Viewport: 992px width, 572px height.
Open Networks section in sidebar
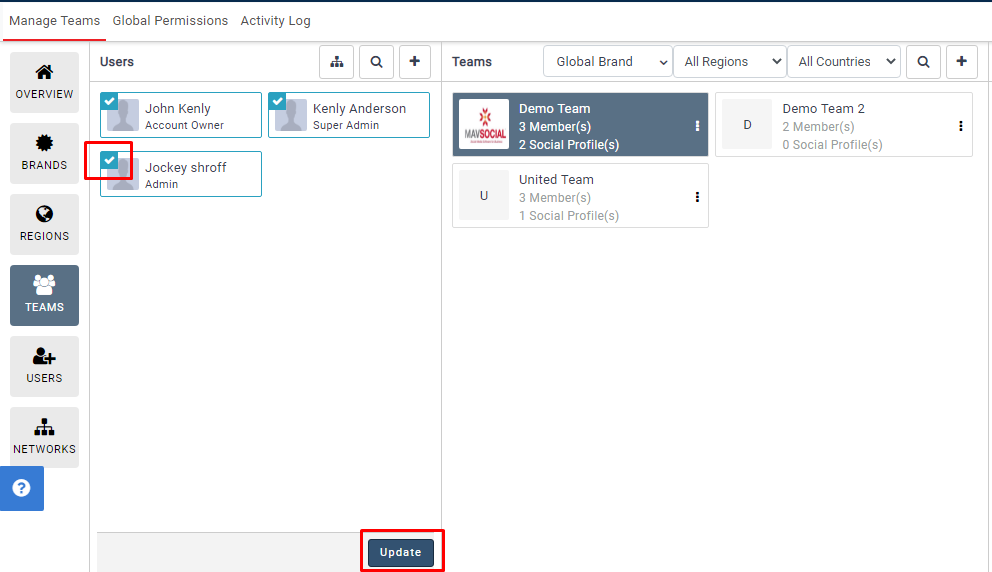tap(44, 437)
